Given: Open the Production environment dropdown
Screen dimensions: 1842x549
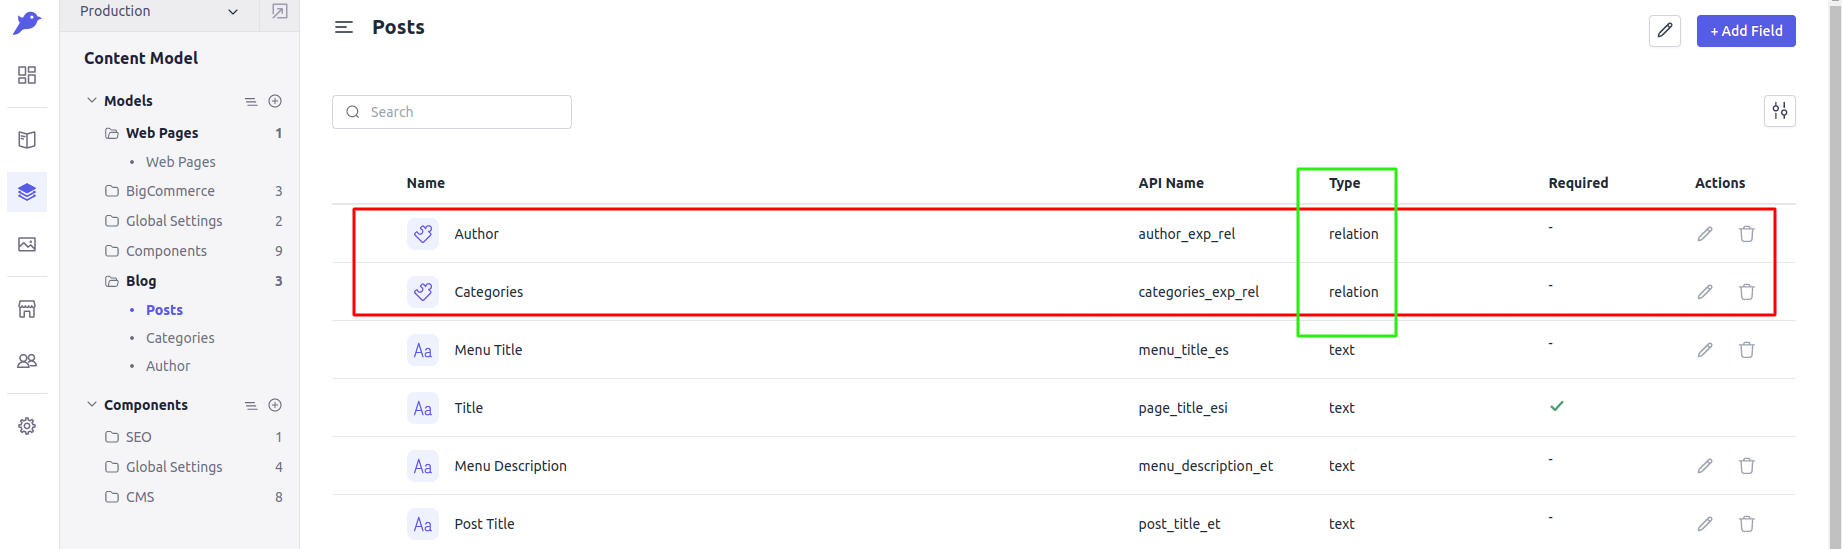Looking at the screenshot, I should pyautogui.click(x=160, y=12).
